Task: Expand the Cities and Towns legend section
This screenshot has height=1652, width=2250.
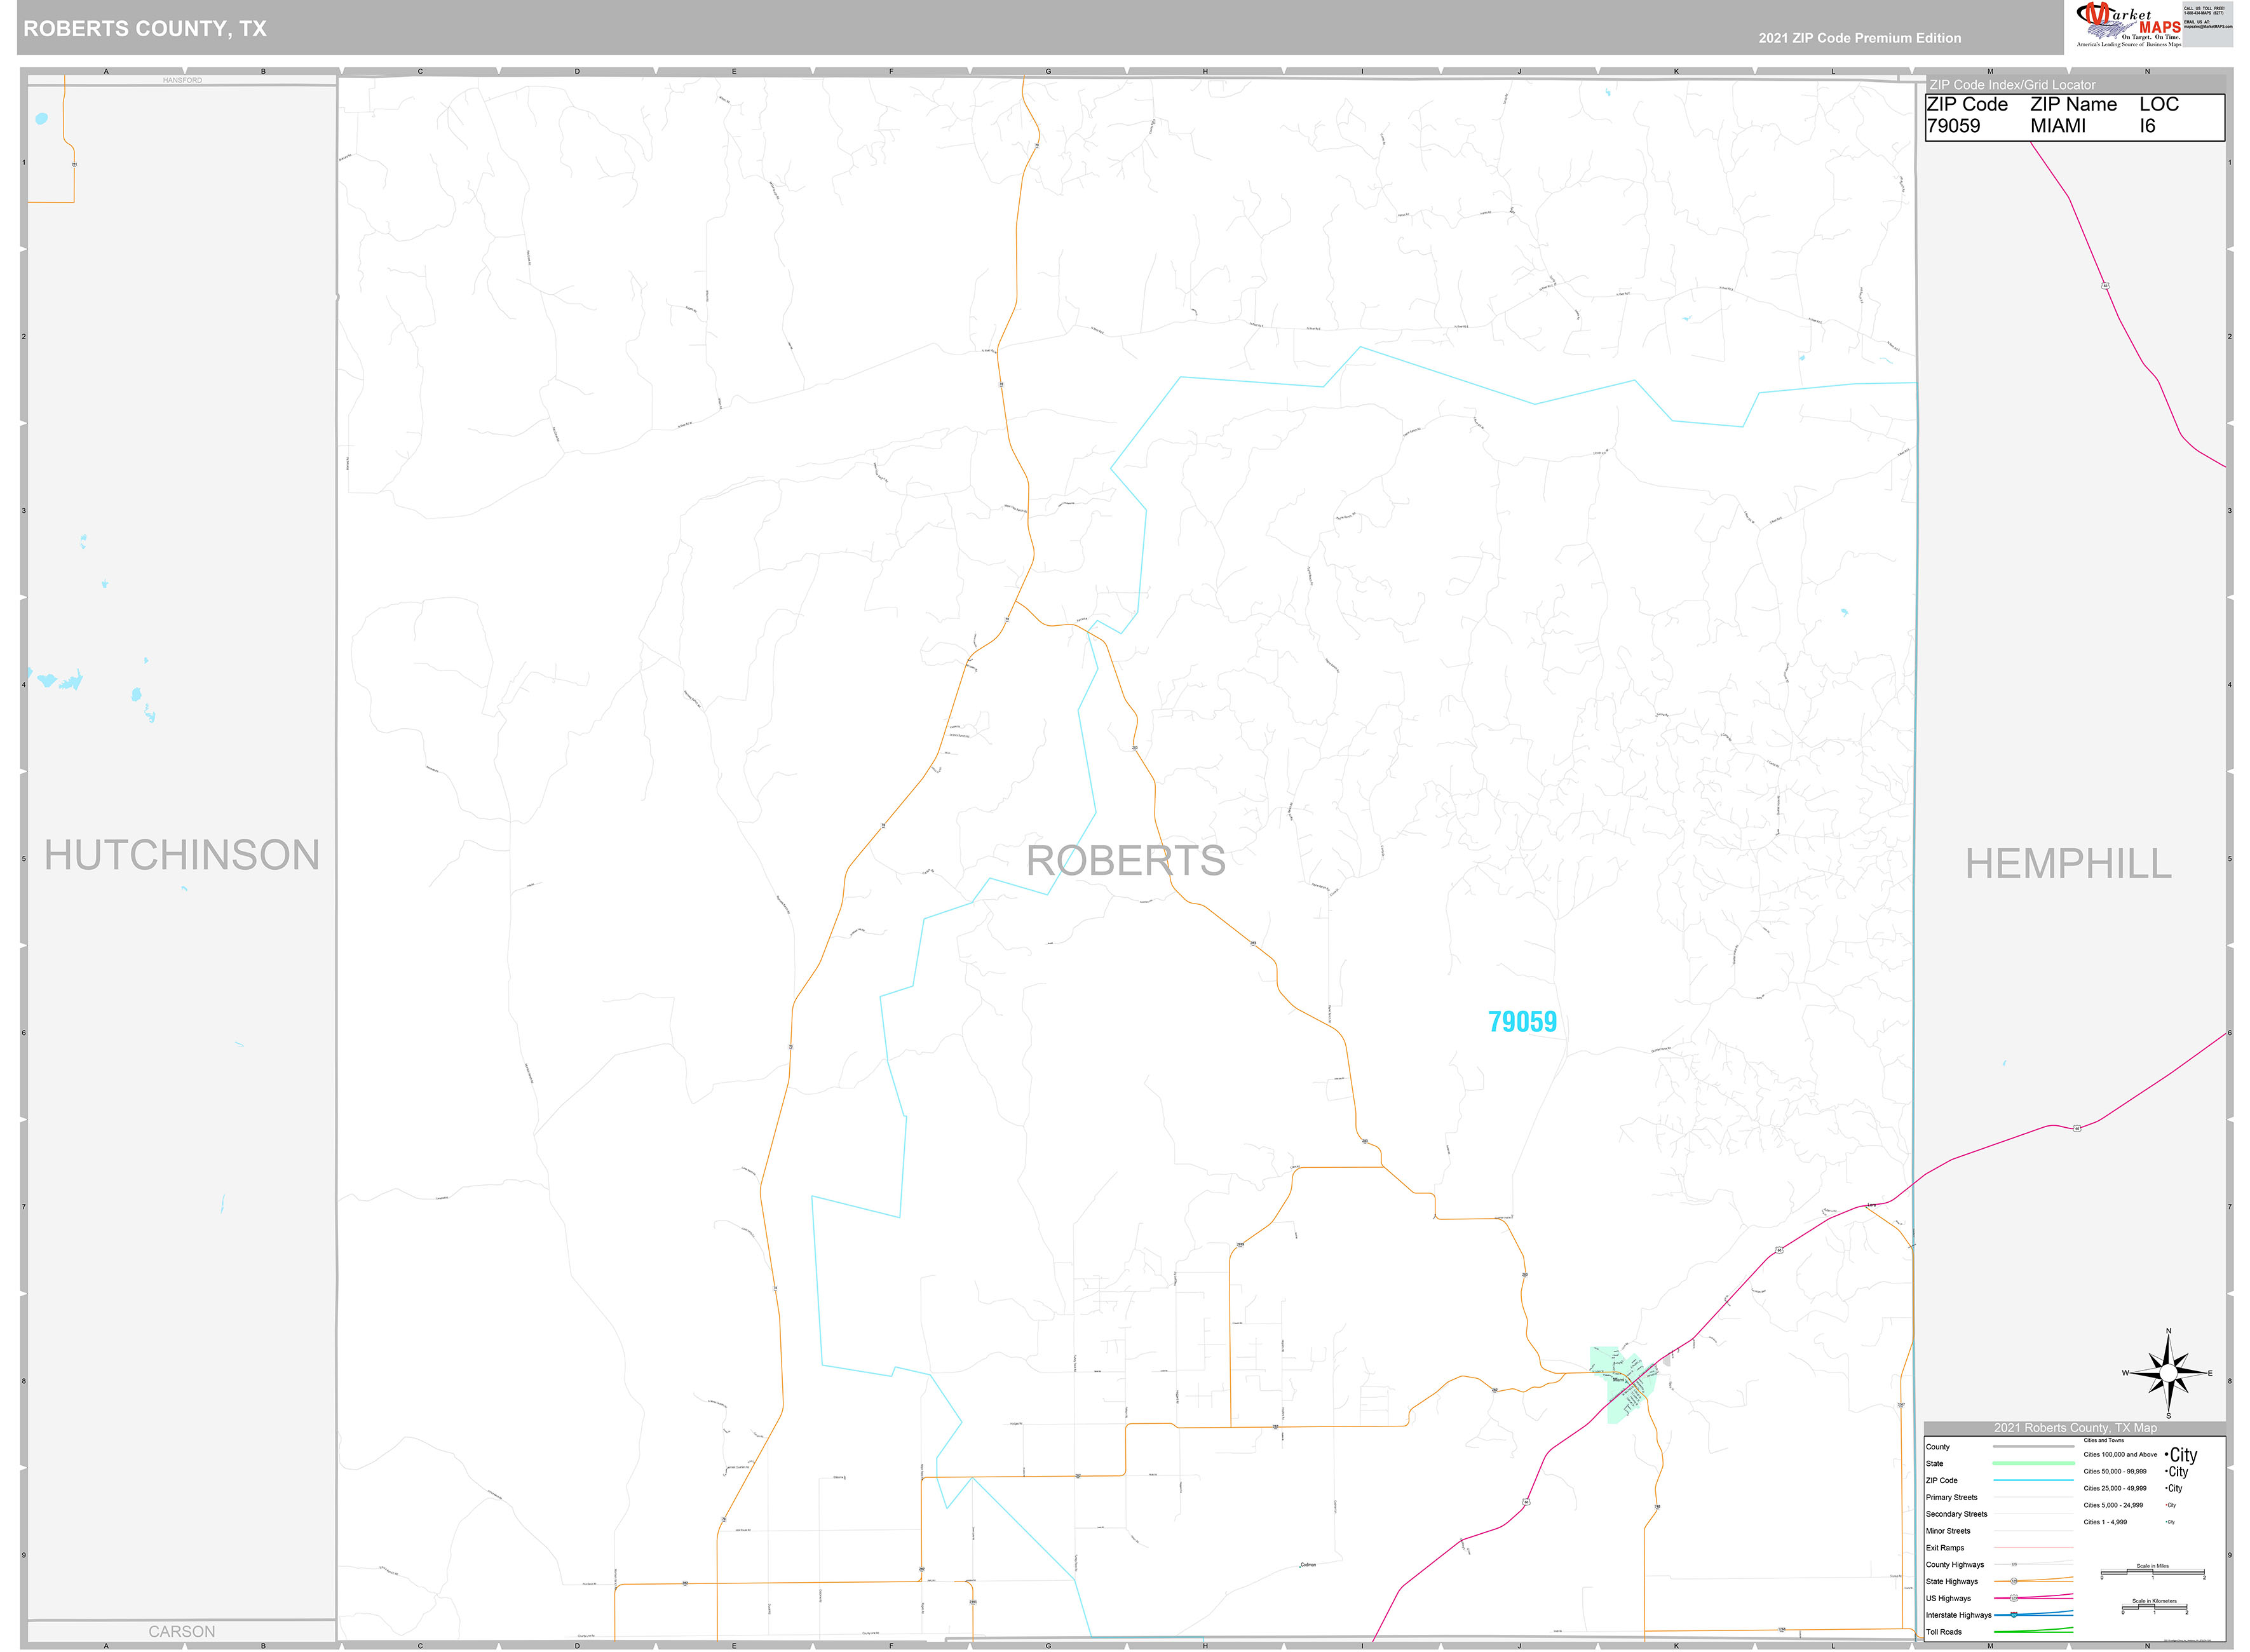Action: (x=2104, y=1441)
